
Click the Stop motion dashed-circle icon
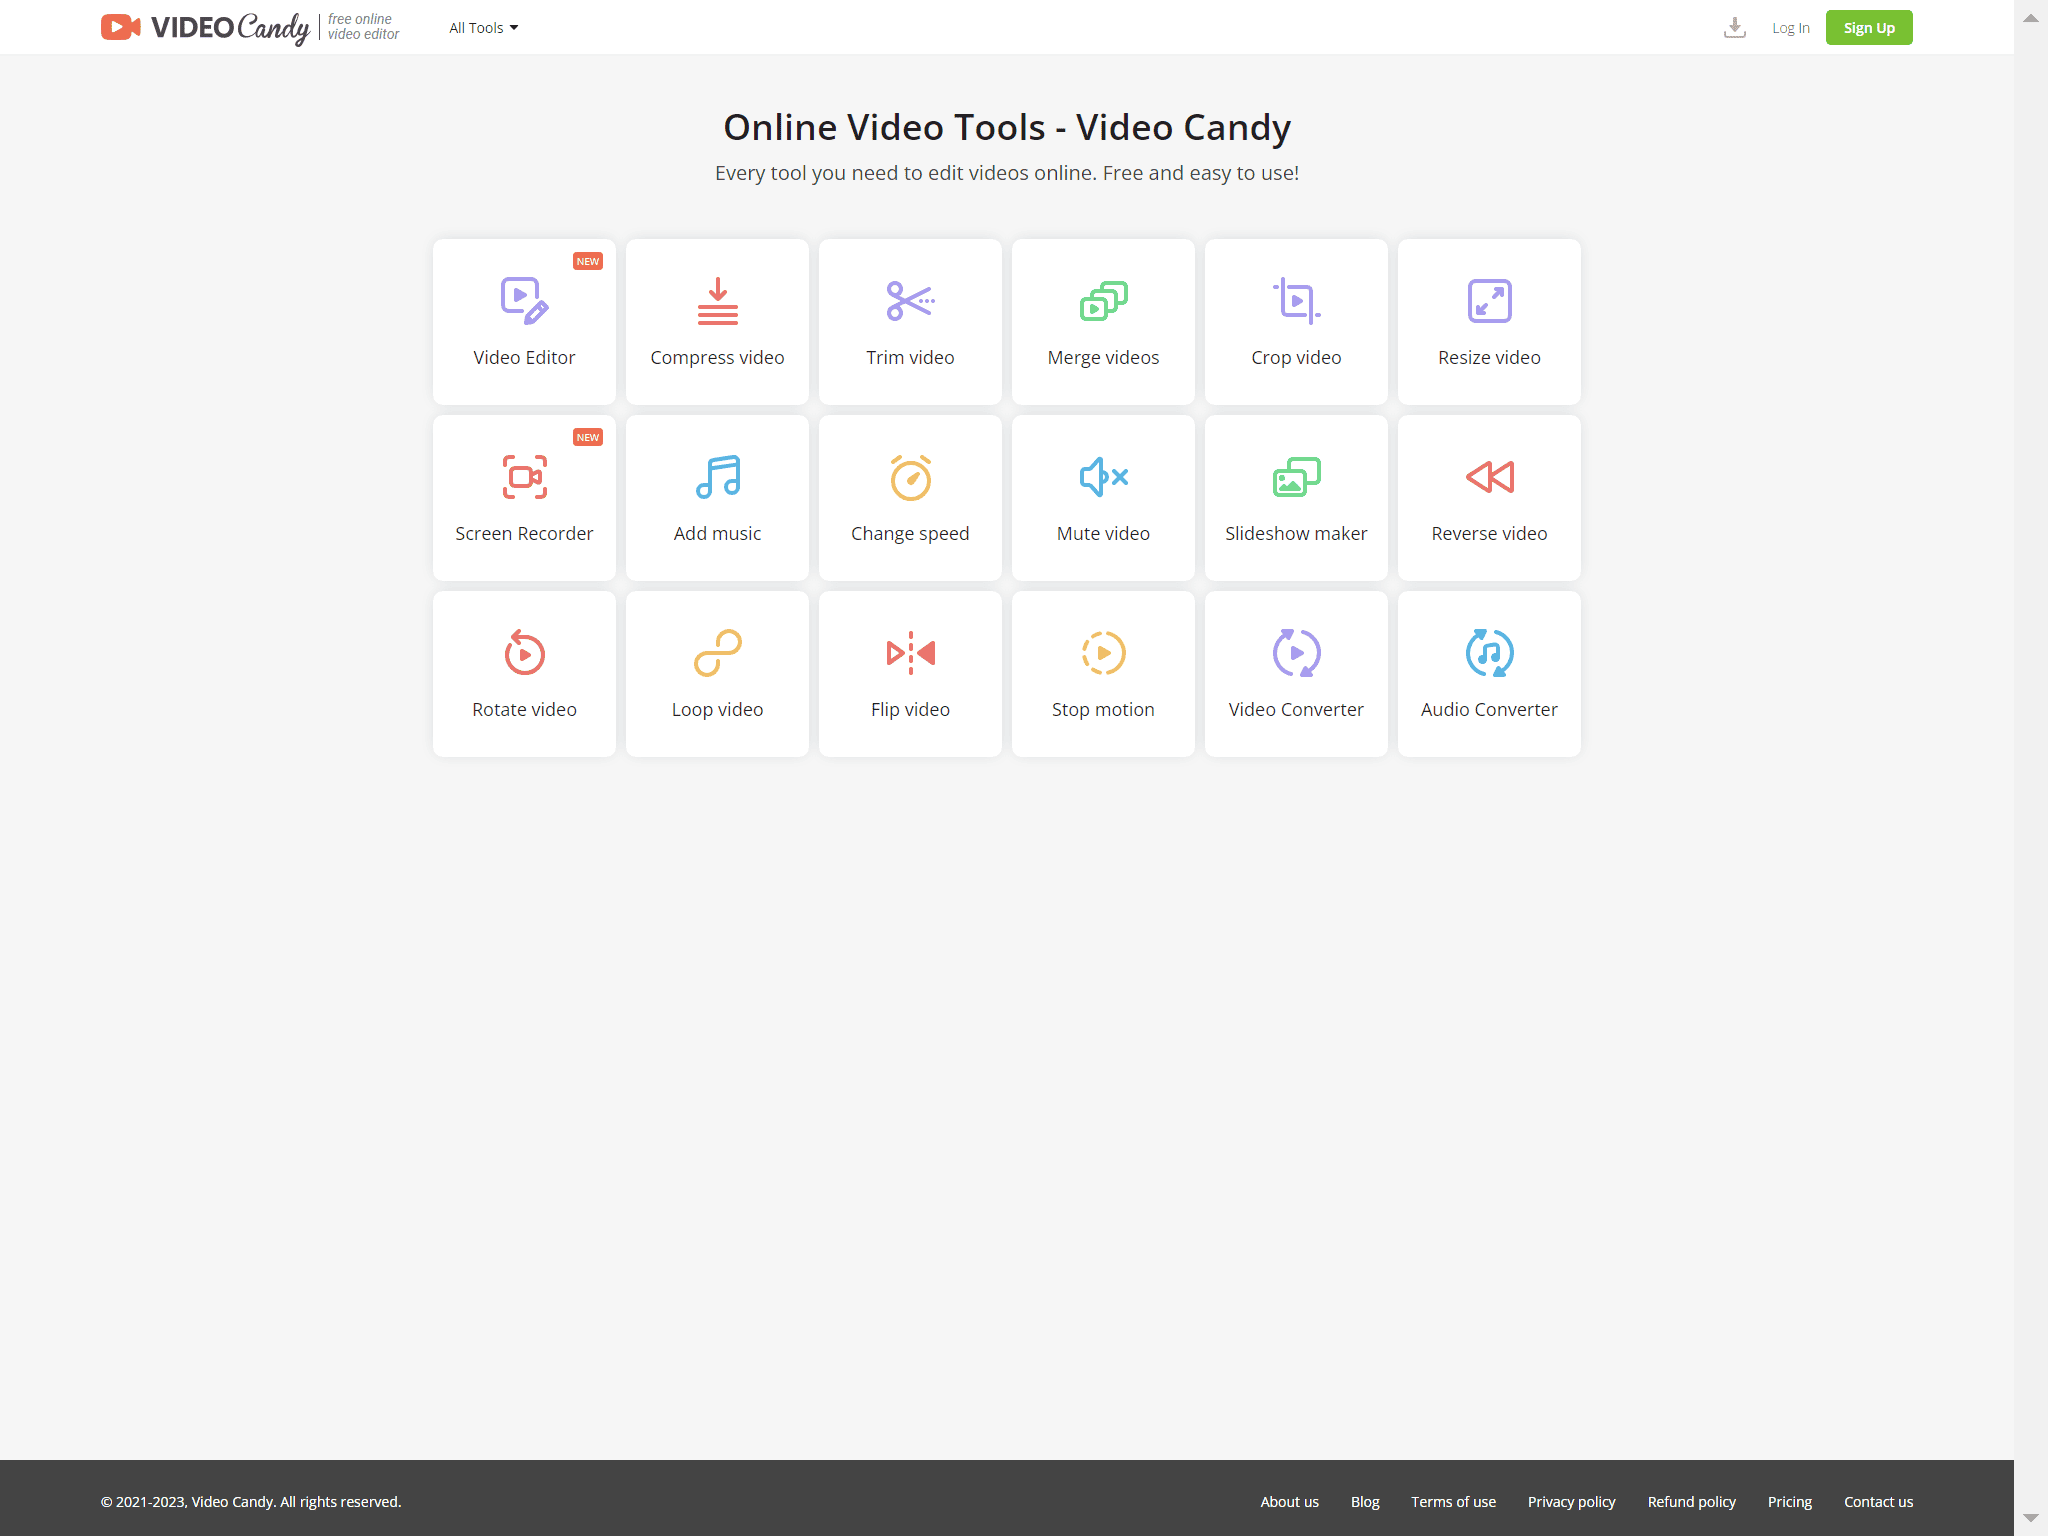point(1103,653)
